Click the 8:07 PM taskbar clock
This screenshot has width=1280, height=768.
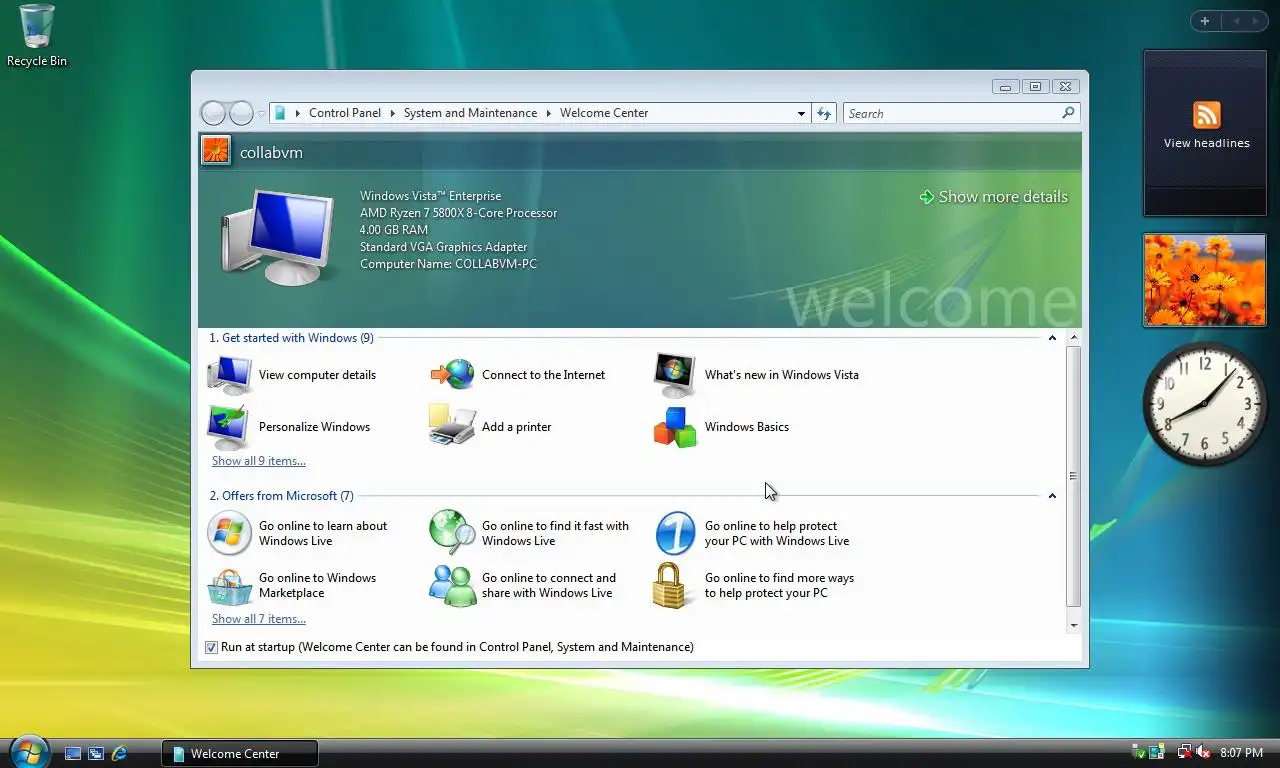[1241, 752]
